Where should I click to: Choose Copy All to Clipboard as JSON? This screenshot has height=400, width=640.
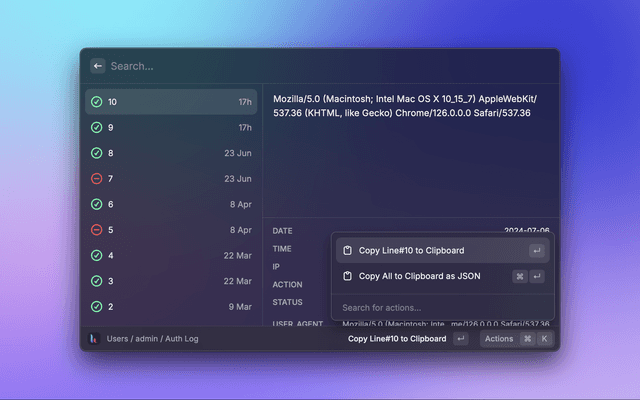(420, 276)
